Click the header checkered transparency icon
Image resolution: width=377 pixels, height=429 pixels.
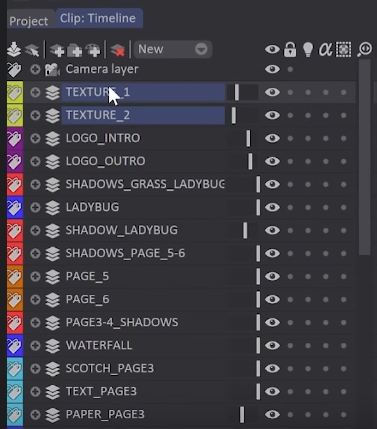pyautogui.click(x=344, y=49)
